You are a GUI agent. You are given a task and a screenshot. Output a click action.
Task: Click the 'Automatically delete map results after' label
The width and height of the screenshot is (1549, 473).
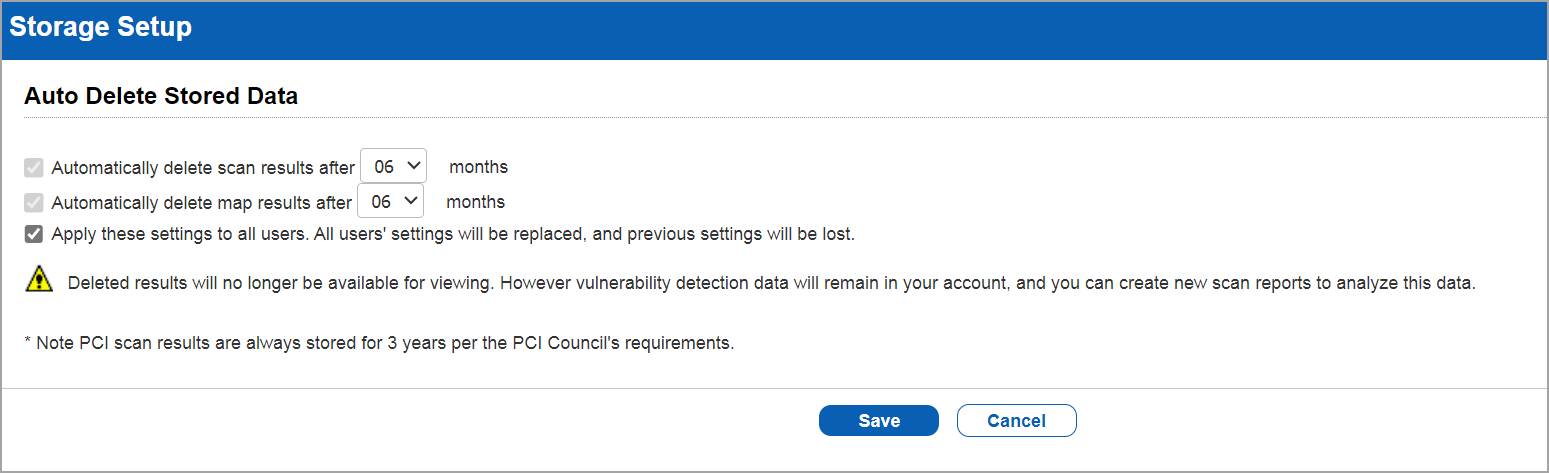[x=202, y=203]
